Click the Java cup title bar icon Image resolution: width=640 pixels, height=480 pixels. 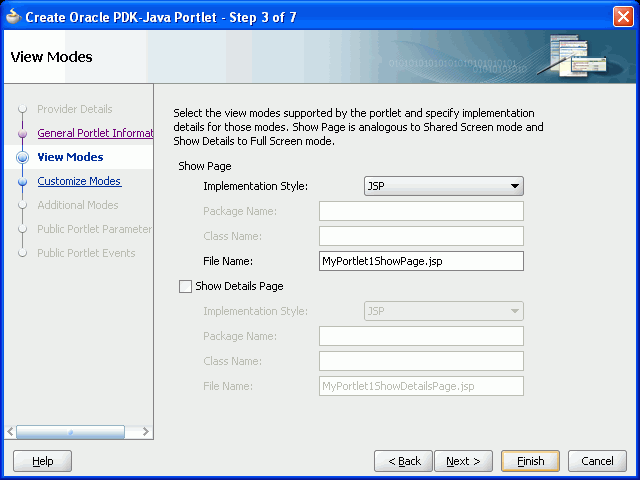(13, 16)
